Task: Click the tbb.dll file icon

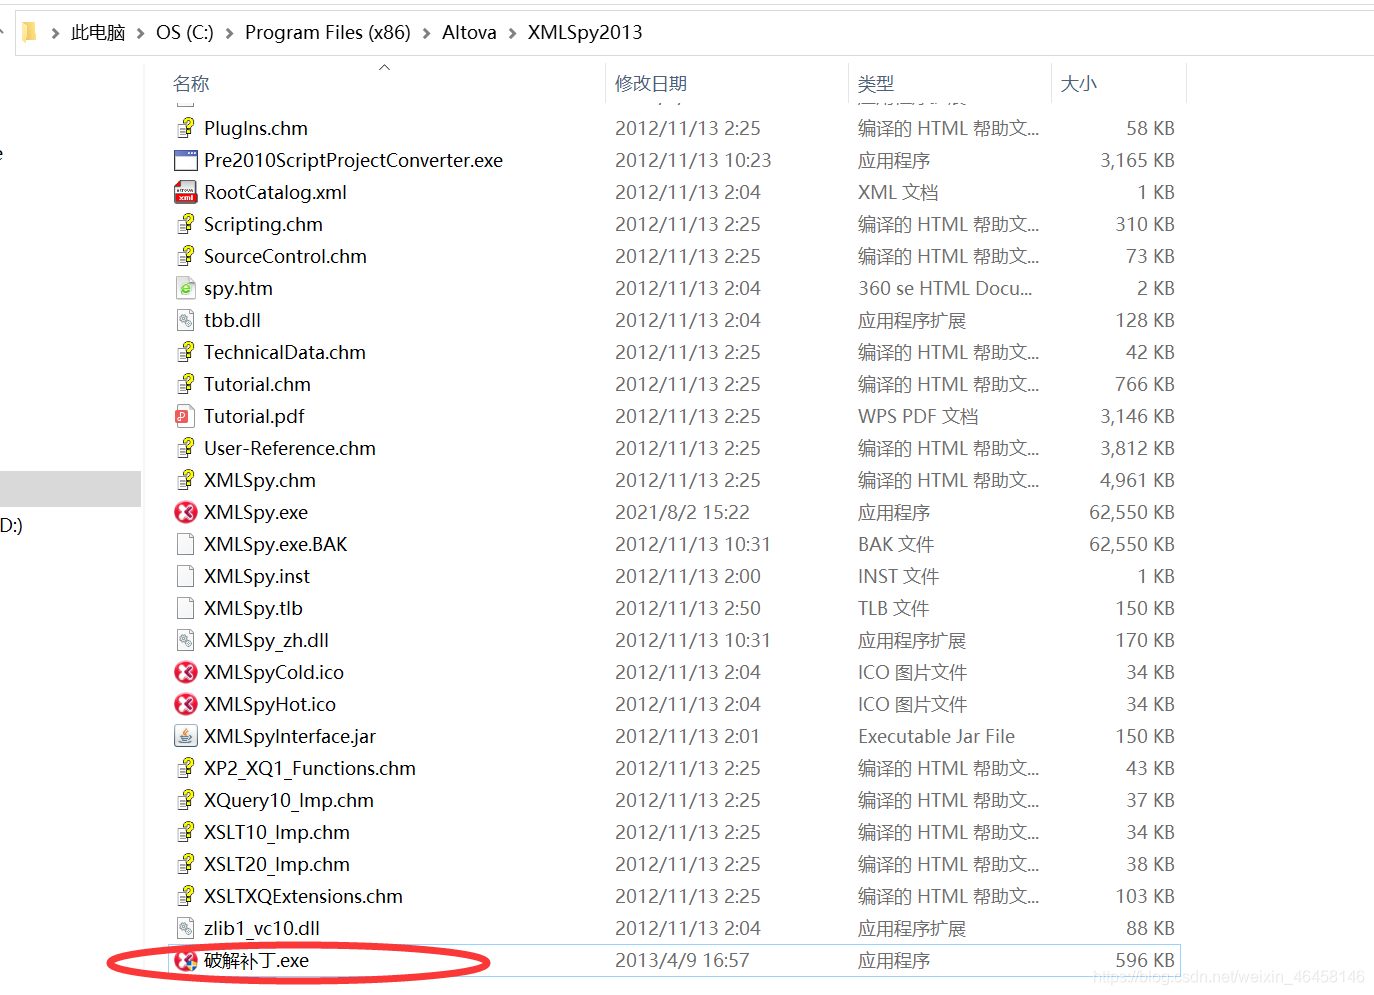Action: (186, 320)
